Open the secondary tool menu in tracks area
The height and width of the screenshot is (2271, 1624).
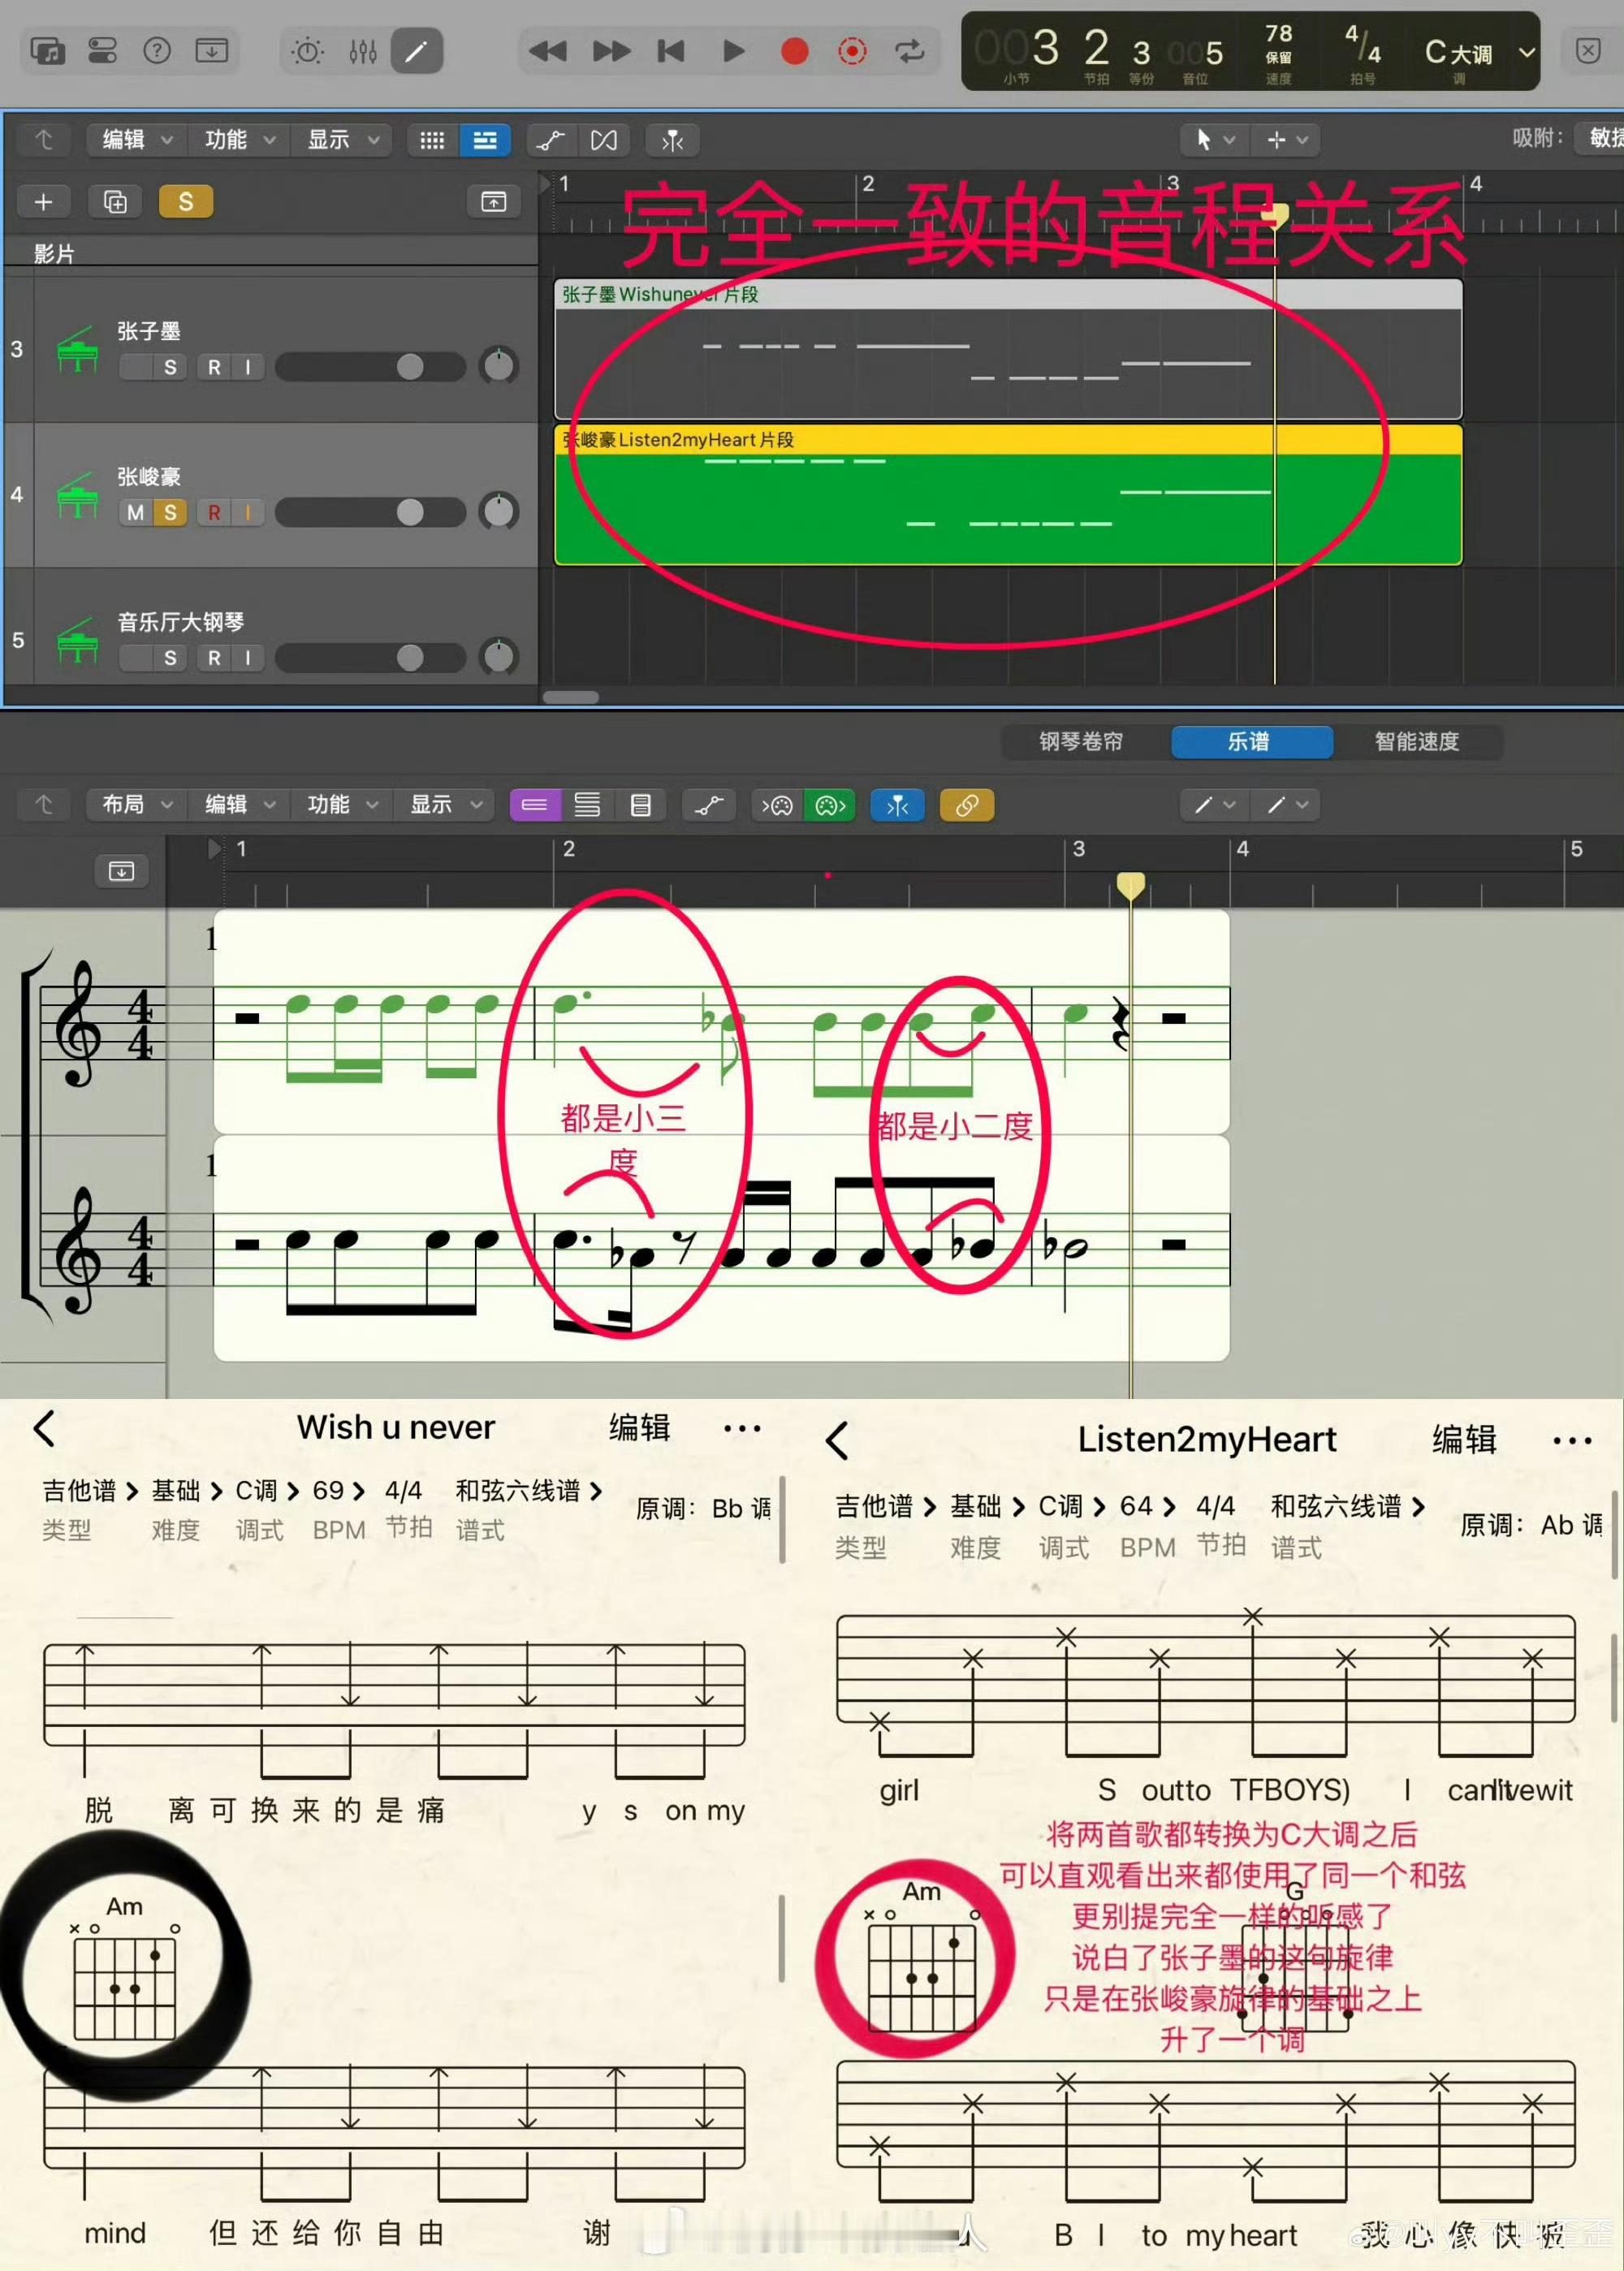pyautogui.click(x=1287, y=141)
